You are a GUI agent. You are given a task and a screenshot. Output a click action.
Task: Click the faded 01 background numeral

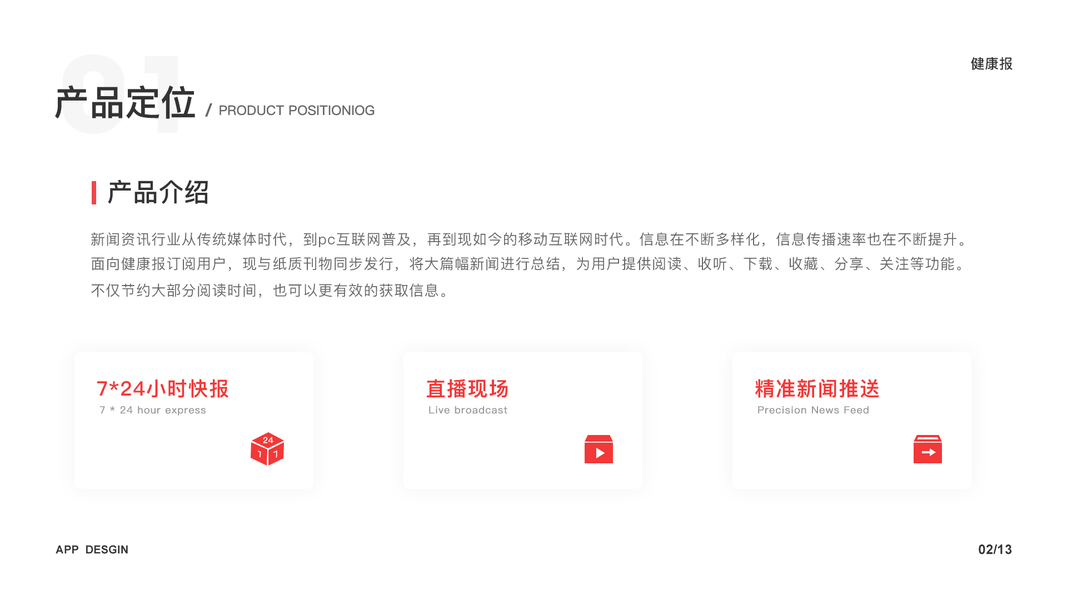(x=121, y=94)
